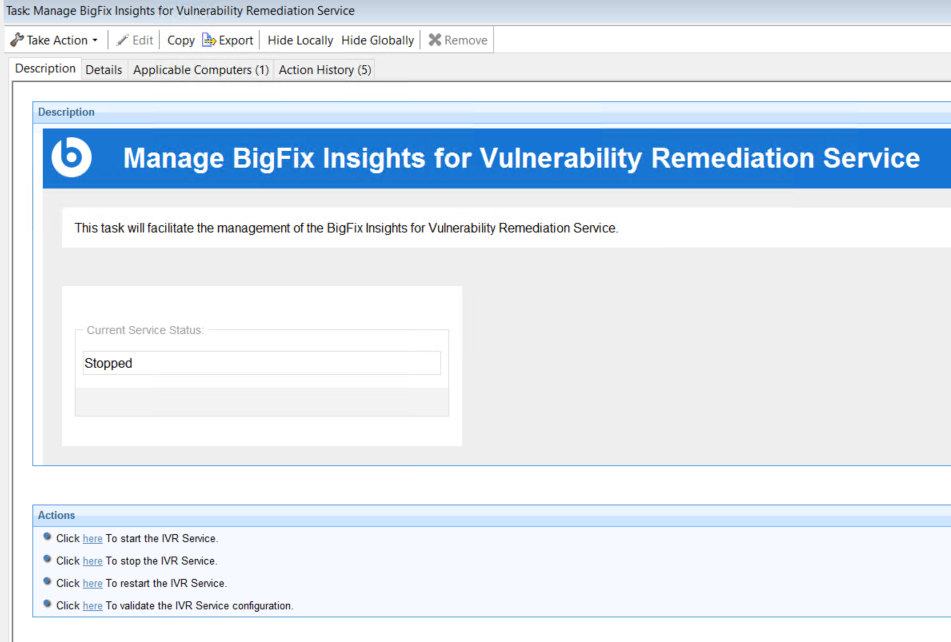
Task: Switch to the Details tab
Action: pos(104,70)
